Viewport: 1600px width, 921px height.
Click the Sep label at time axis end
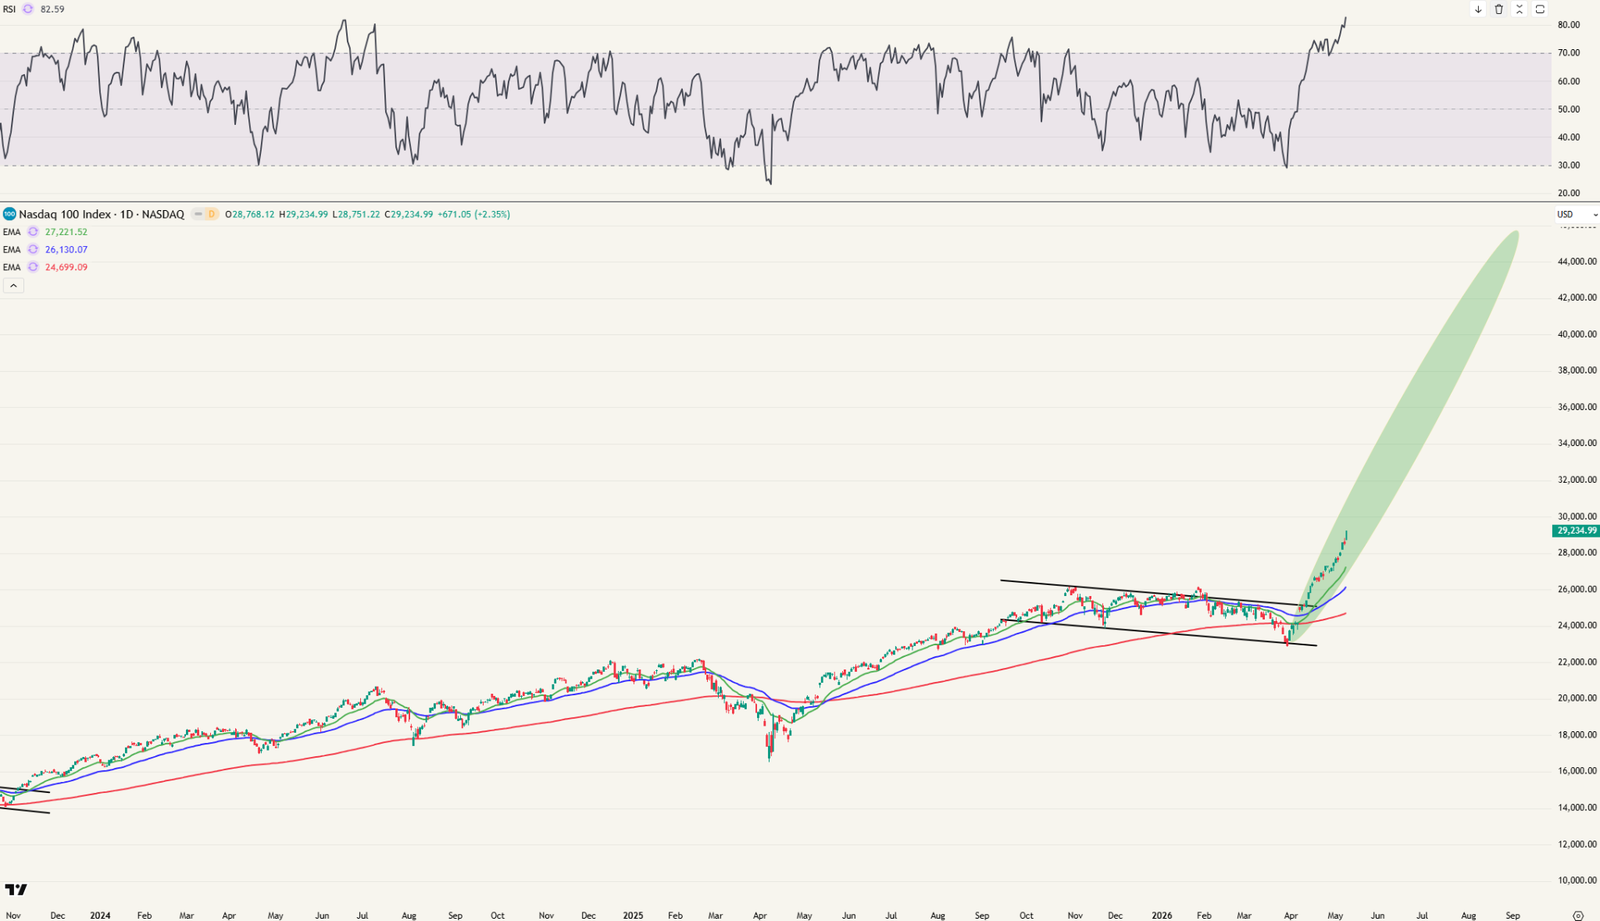pos(1513,915)
